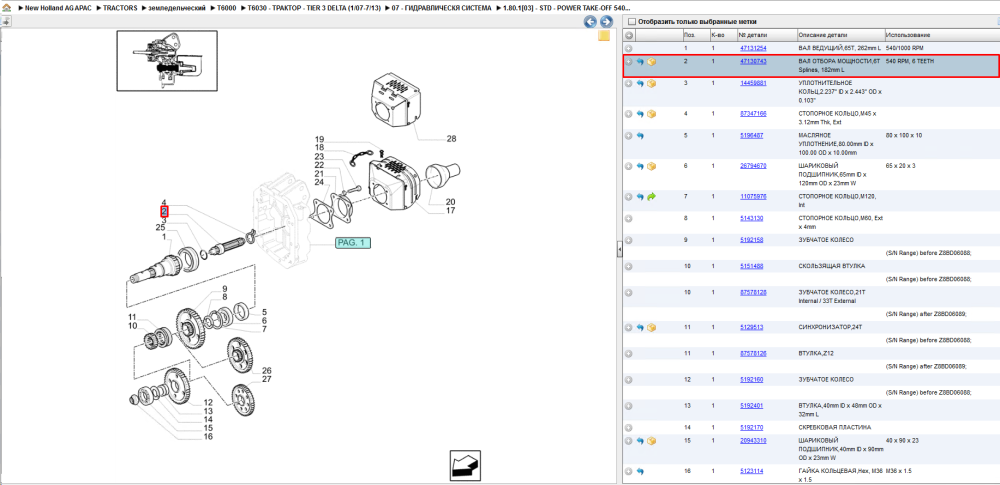Screen dimensions: 1000x485
Task: Sort by '№ детали' column header
Action: [767, 34]
